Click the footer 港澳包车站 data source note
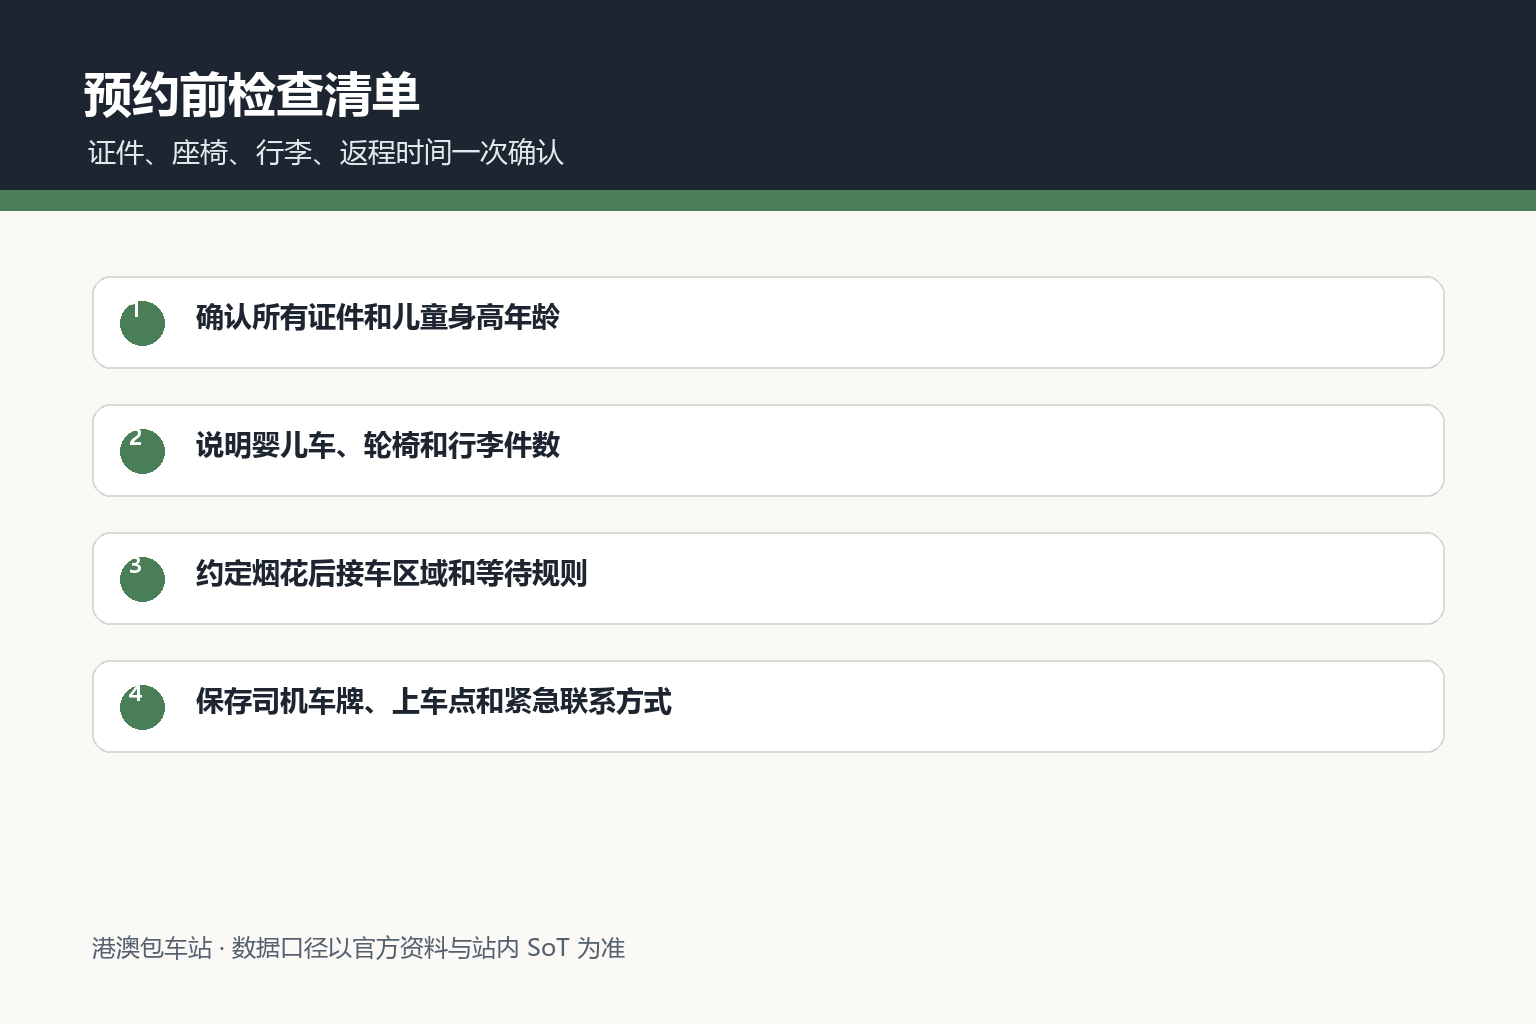The height and width of the screenshot is (1024, 1536). coord(358,947)
